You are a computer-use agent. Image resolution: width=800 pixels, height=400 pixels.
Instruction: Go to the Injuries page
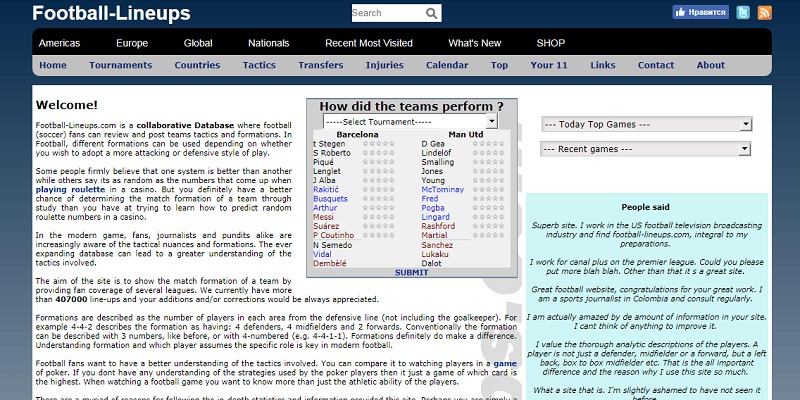click(385, 65)
